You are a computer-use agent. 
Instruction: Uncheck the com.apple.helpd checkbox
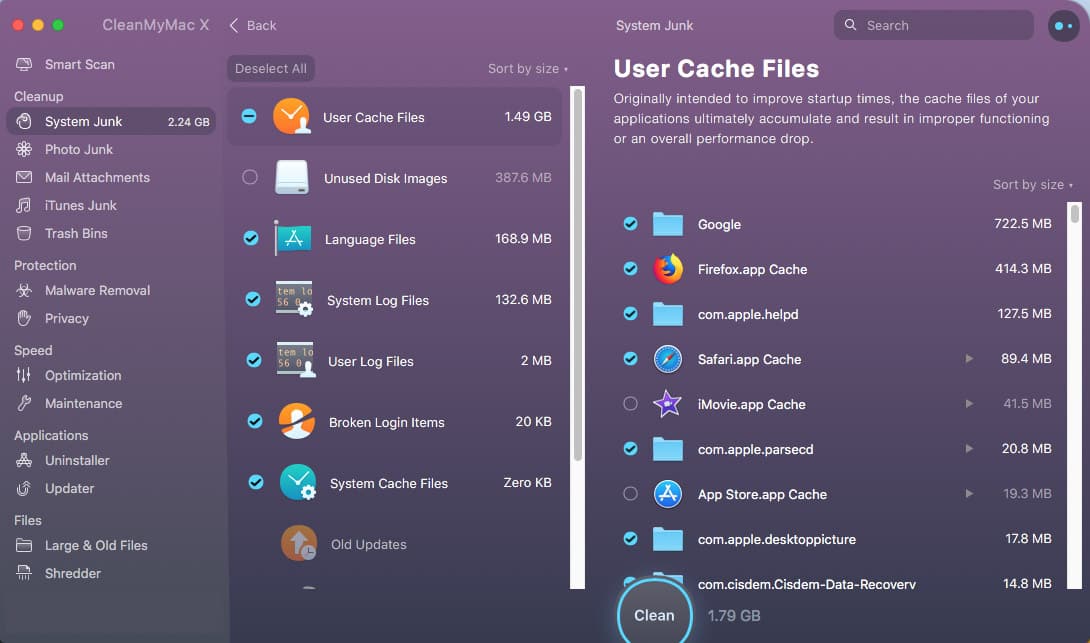[x=631, y=314]
